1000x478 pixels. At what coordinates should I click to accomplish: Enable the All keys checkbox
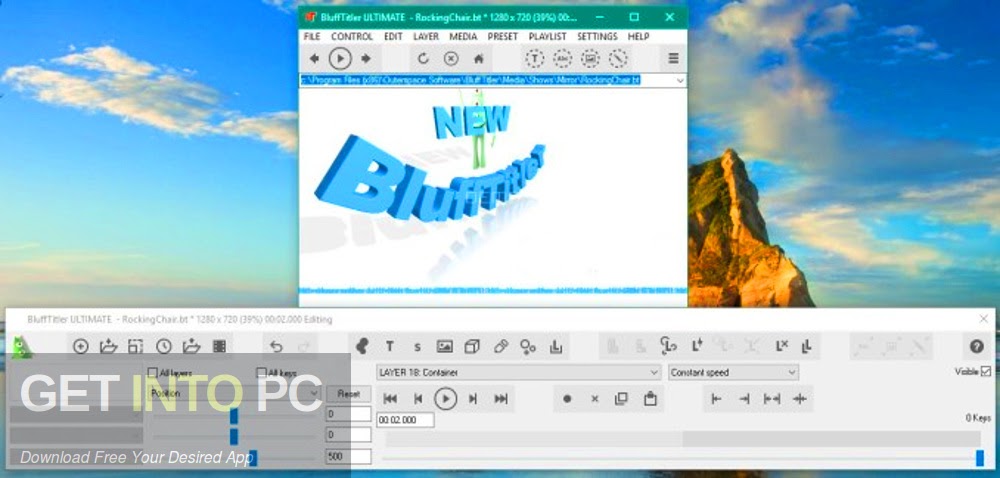tap(261, 372)
